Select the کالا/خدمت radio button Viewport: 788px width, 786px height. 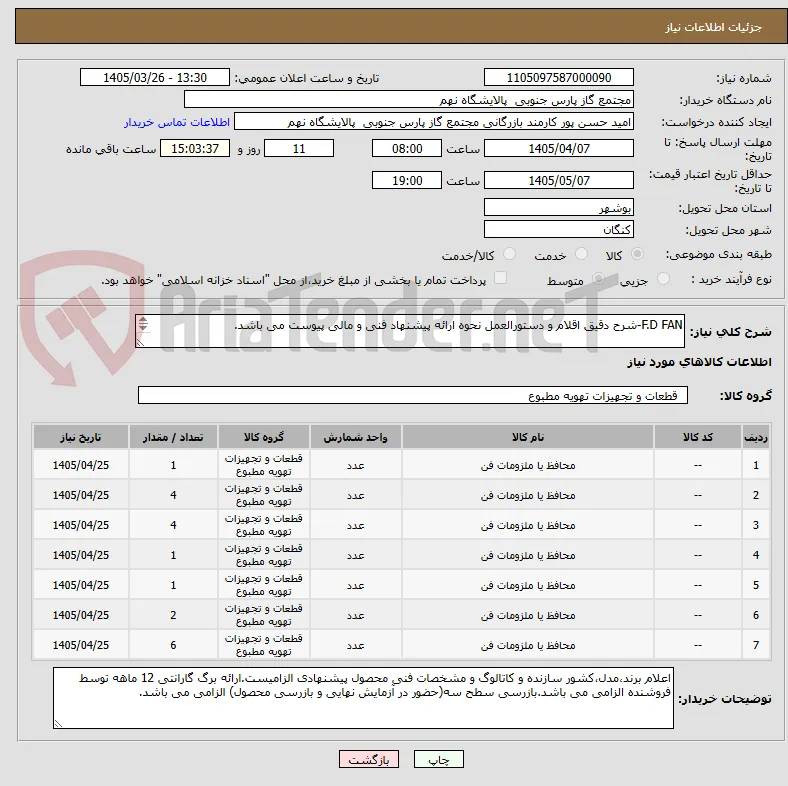pyautogui.click(x=510, y=254)
